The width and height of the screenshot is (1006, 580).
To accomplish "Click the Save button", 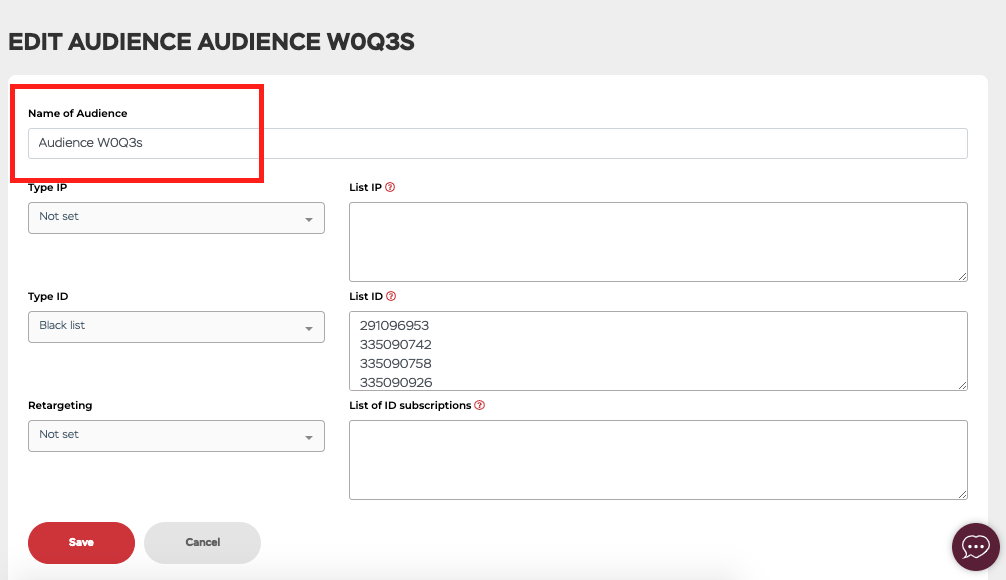I will coord(81,543).
